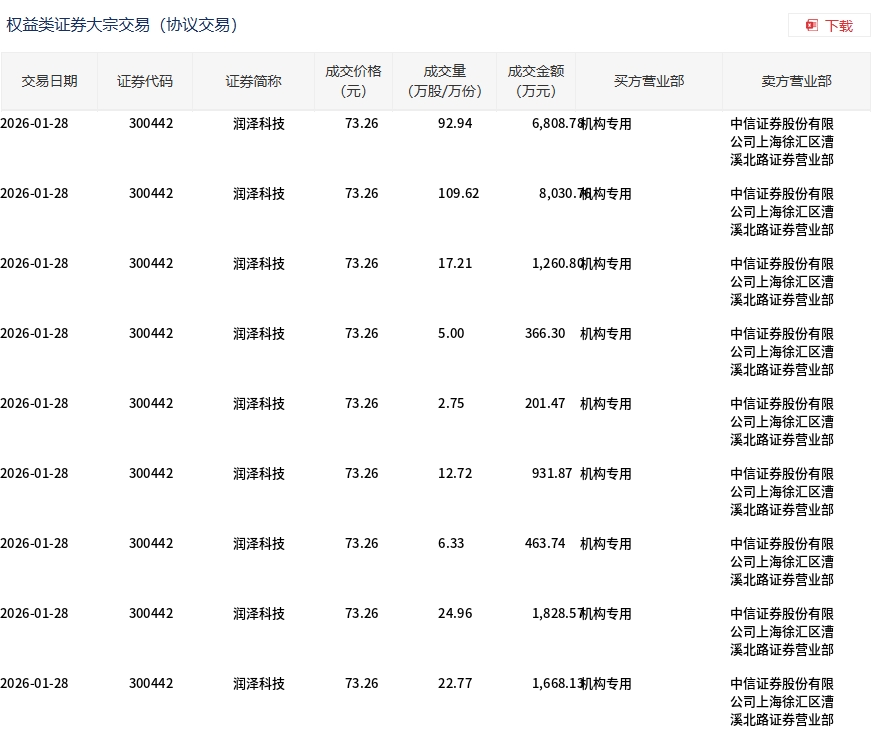
Task: Select the 买方营业部 column header
Action: point(648,80)
